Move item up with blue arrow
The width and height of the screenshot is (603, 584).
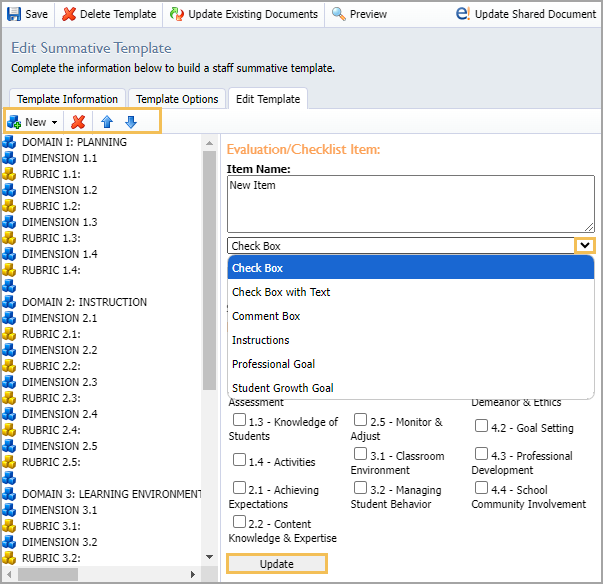point(107,122)
